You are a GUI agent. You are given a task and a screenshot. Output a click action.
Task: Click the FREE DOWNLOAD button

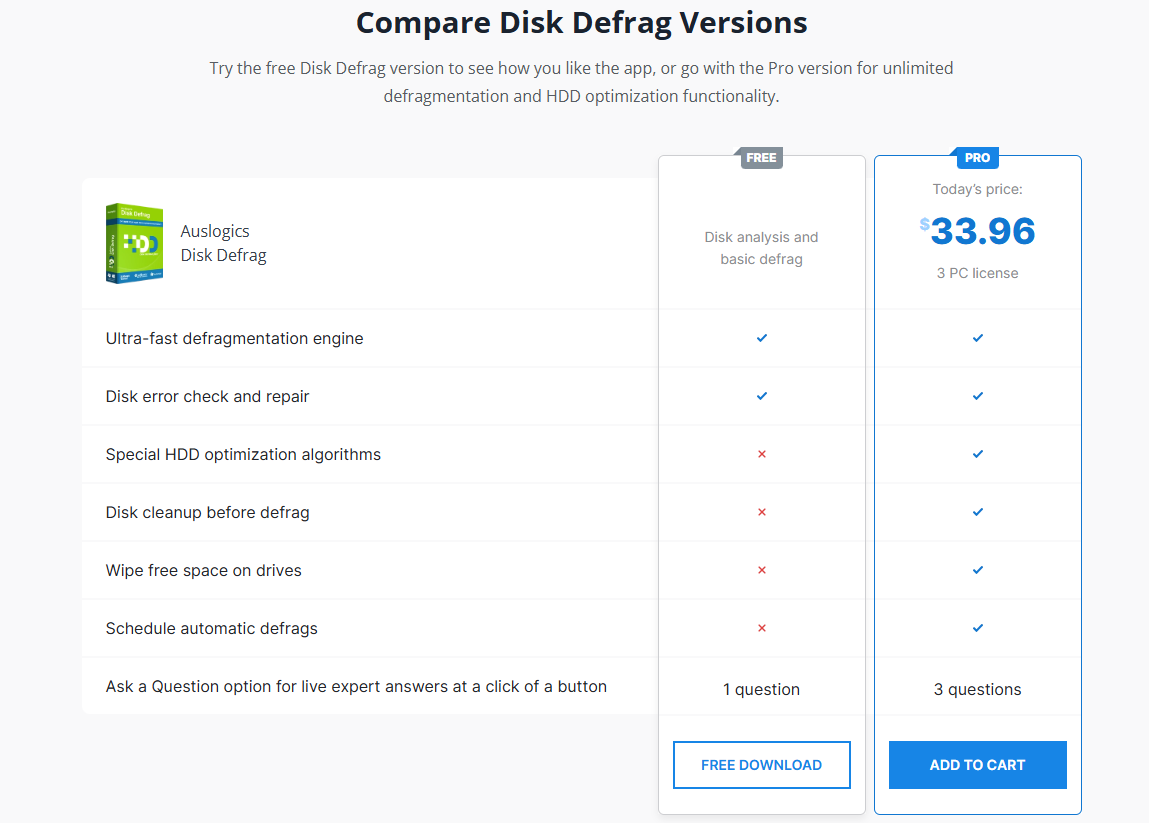click(761, 765)
